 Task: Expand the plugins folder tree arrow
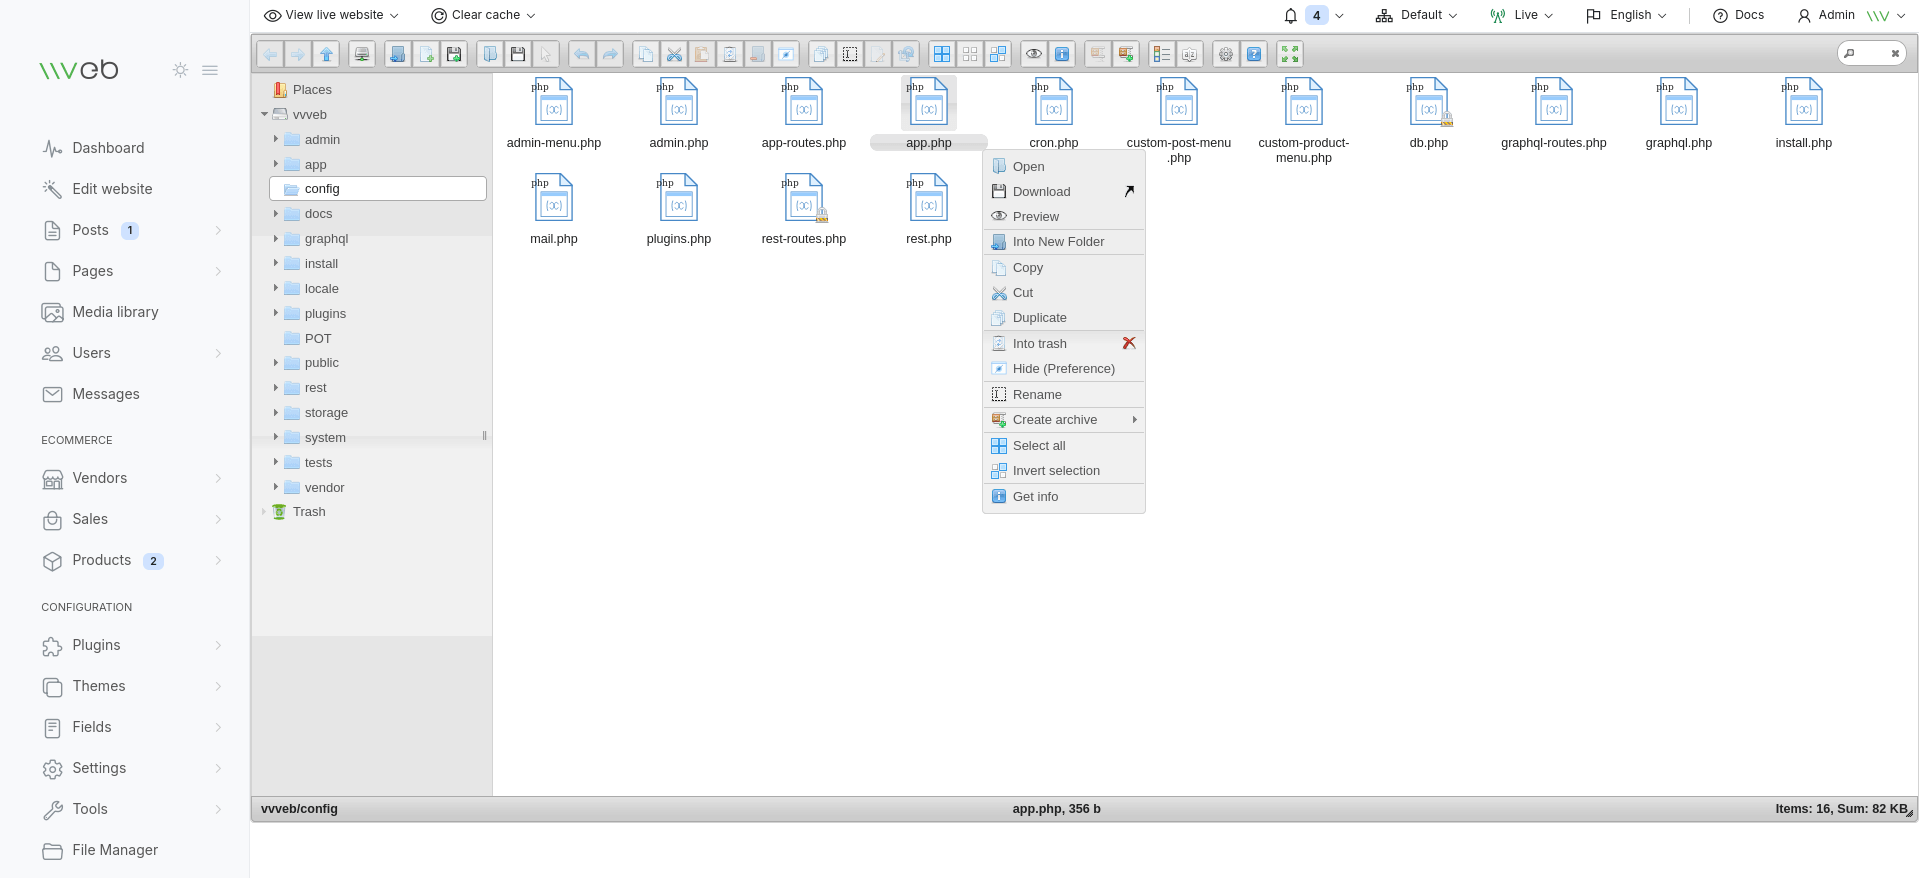coord(276,313)
